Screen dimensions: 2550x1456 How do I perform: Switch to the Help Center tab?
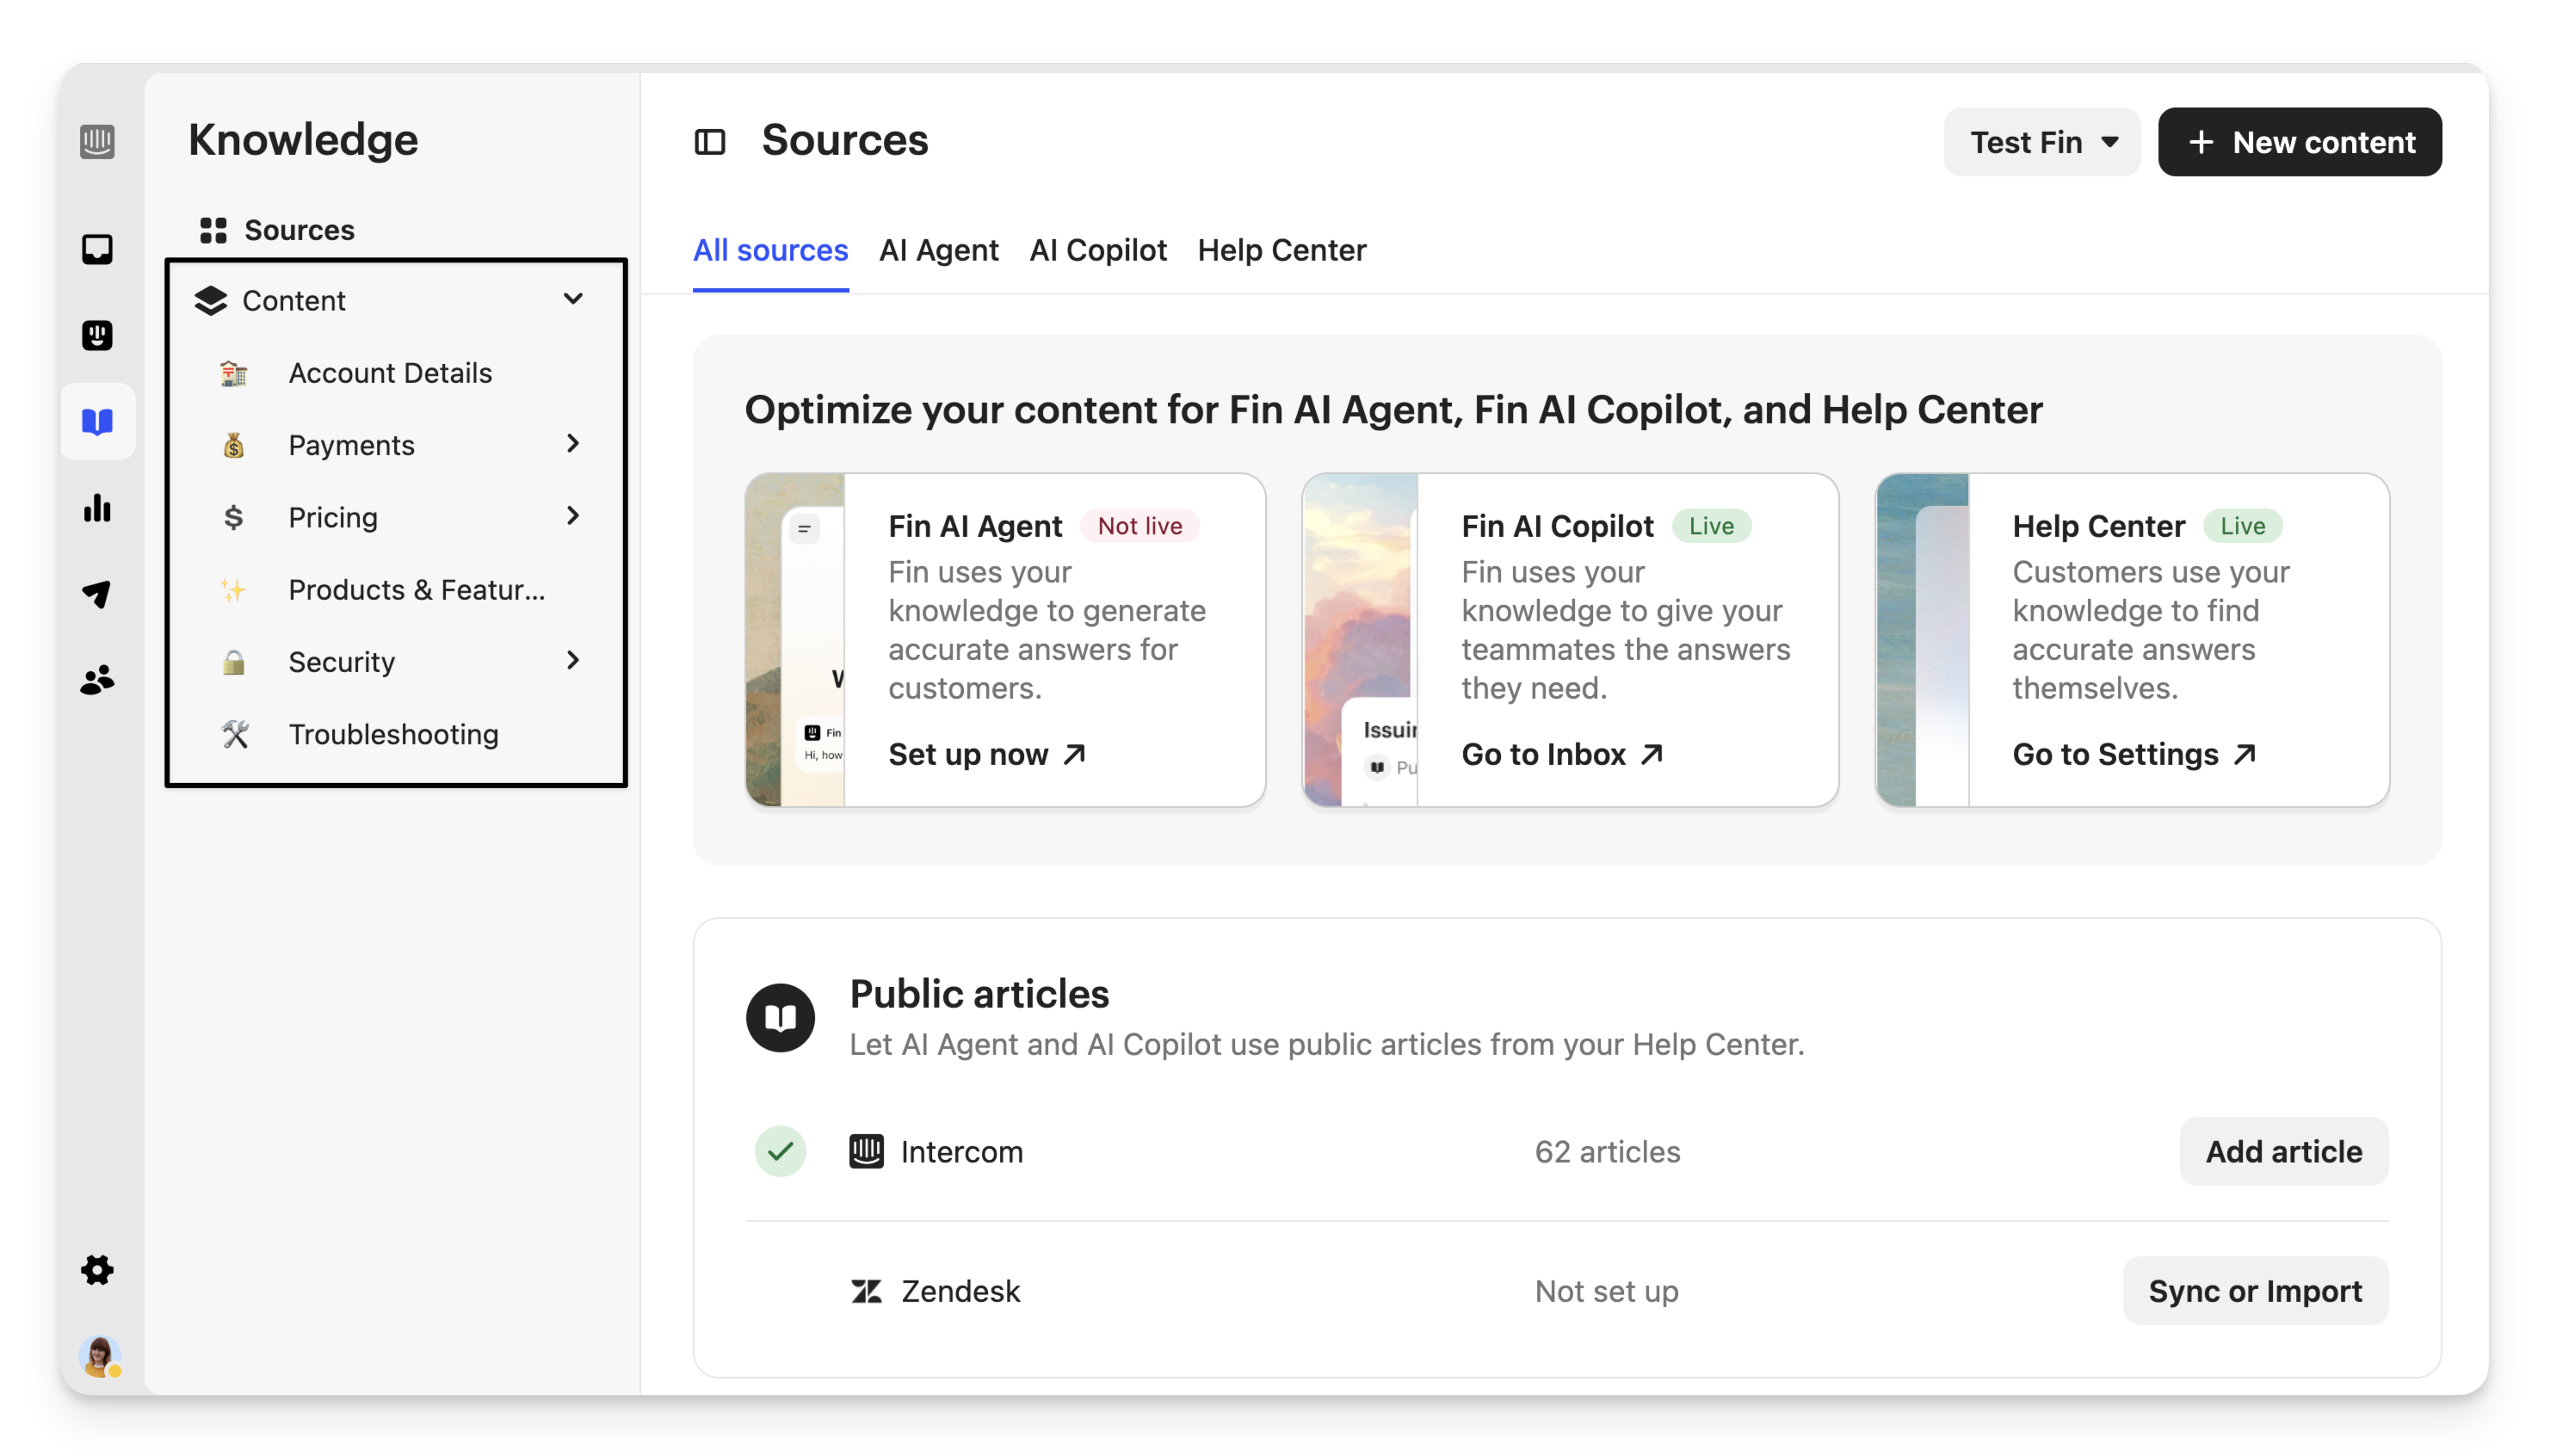[x=1281, y=250]
